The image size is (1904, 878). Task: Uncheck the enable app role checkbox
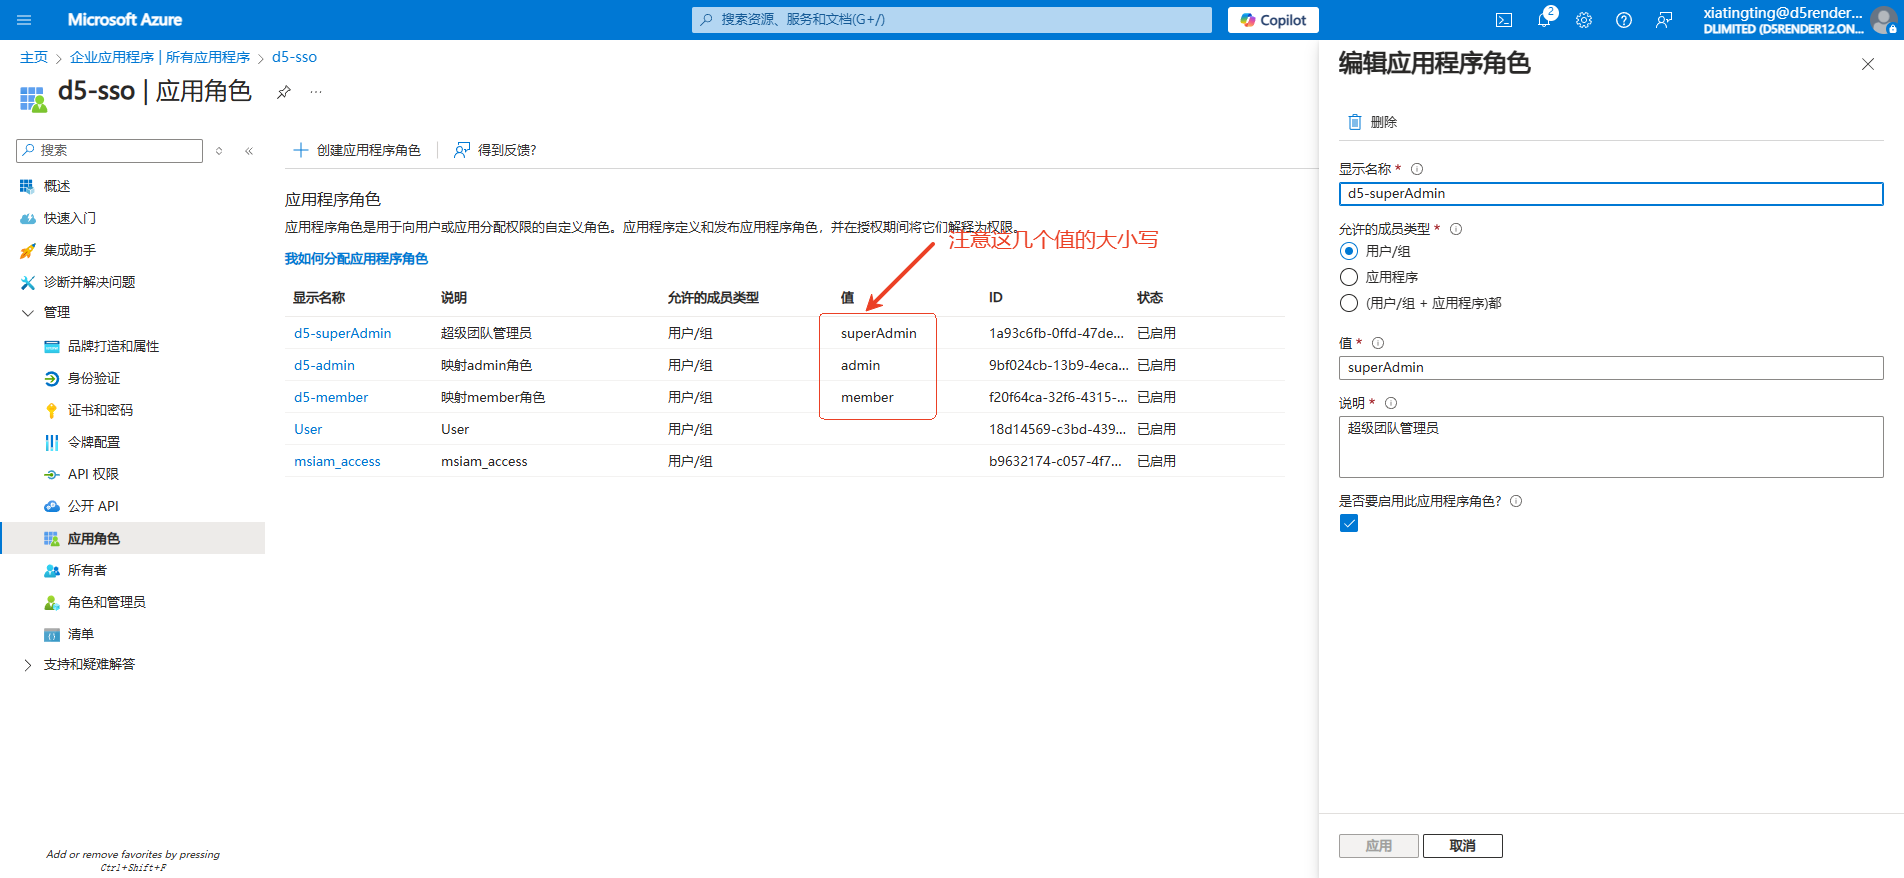tap(1349, 523)
